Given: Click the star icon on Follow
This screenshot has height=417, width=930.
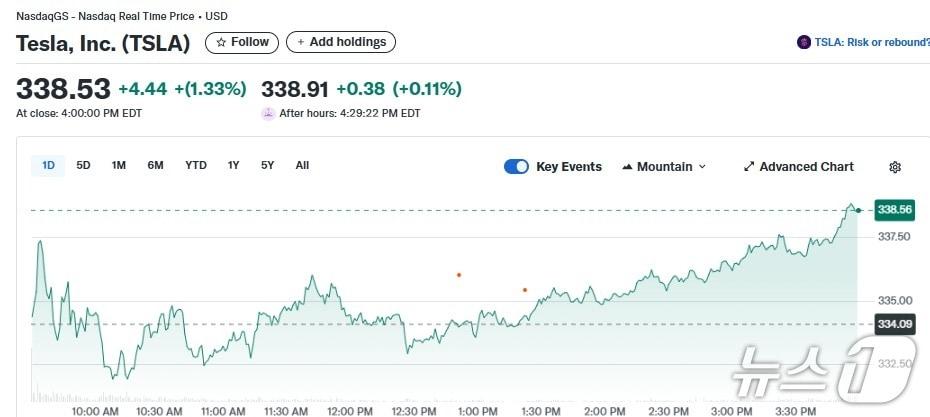Looking at the screenshot, I should (x=221, y=42).
